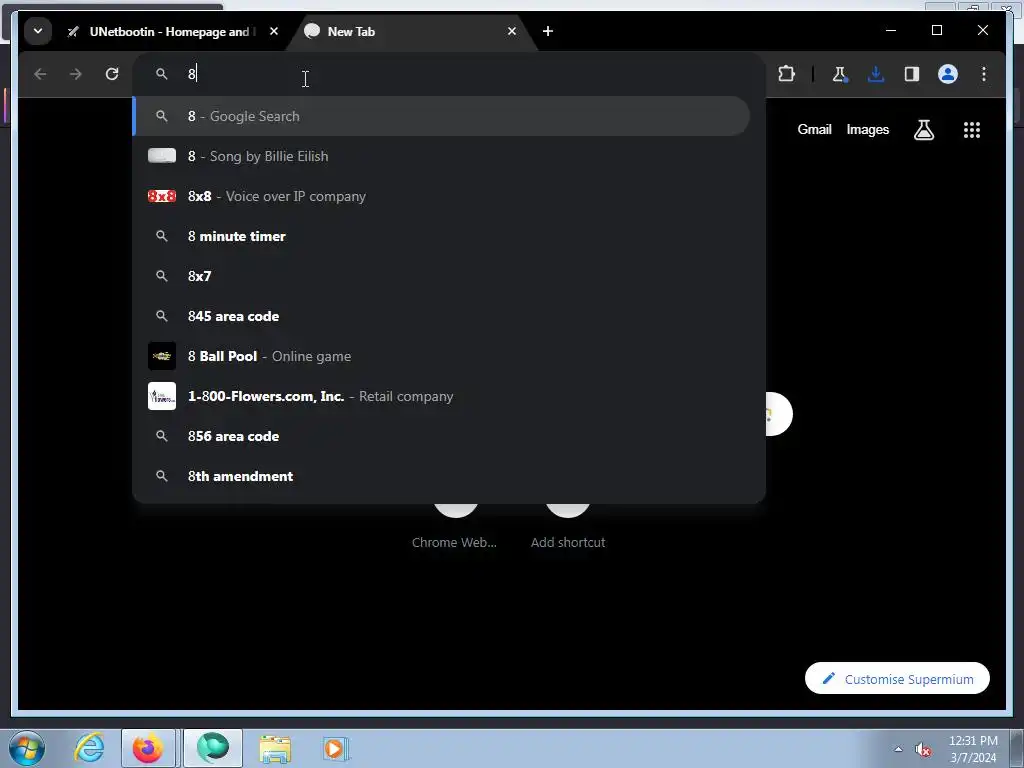The height and width of the screenshot is (768, 1024).
Task: Close the New Tab tab
Action: coord(512,31)
